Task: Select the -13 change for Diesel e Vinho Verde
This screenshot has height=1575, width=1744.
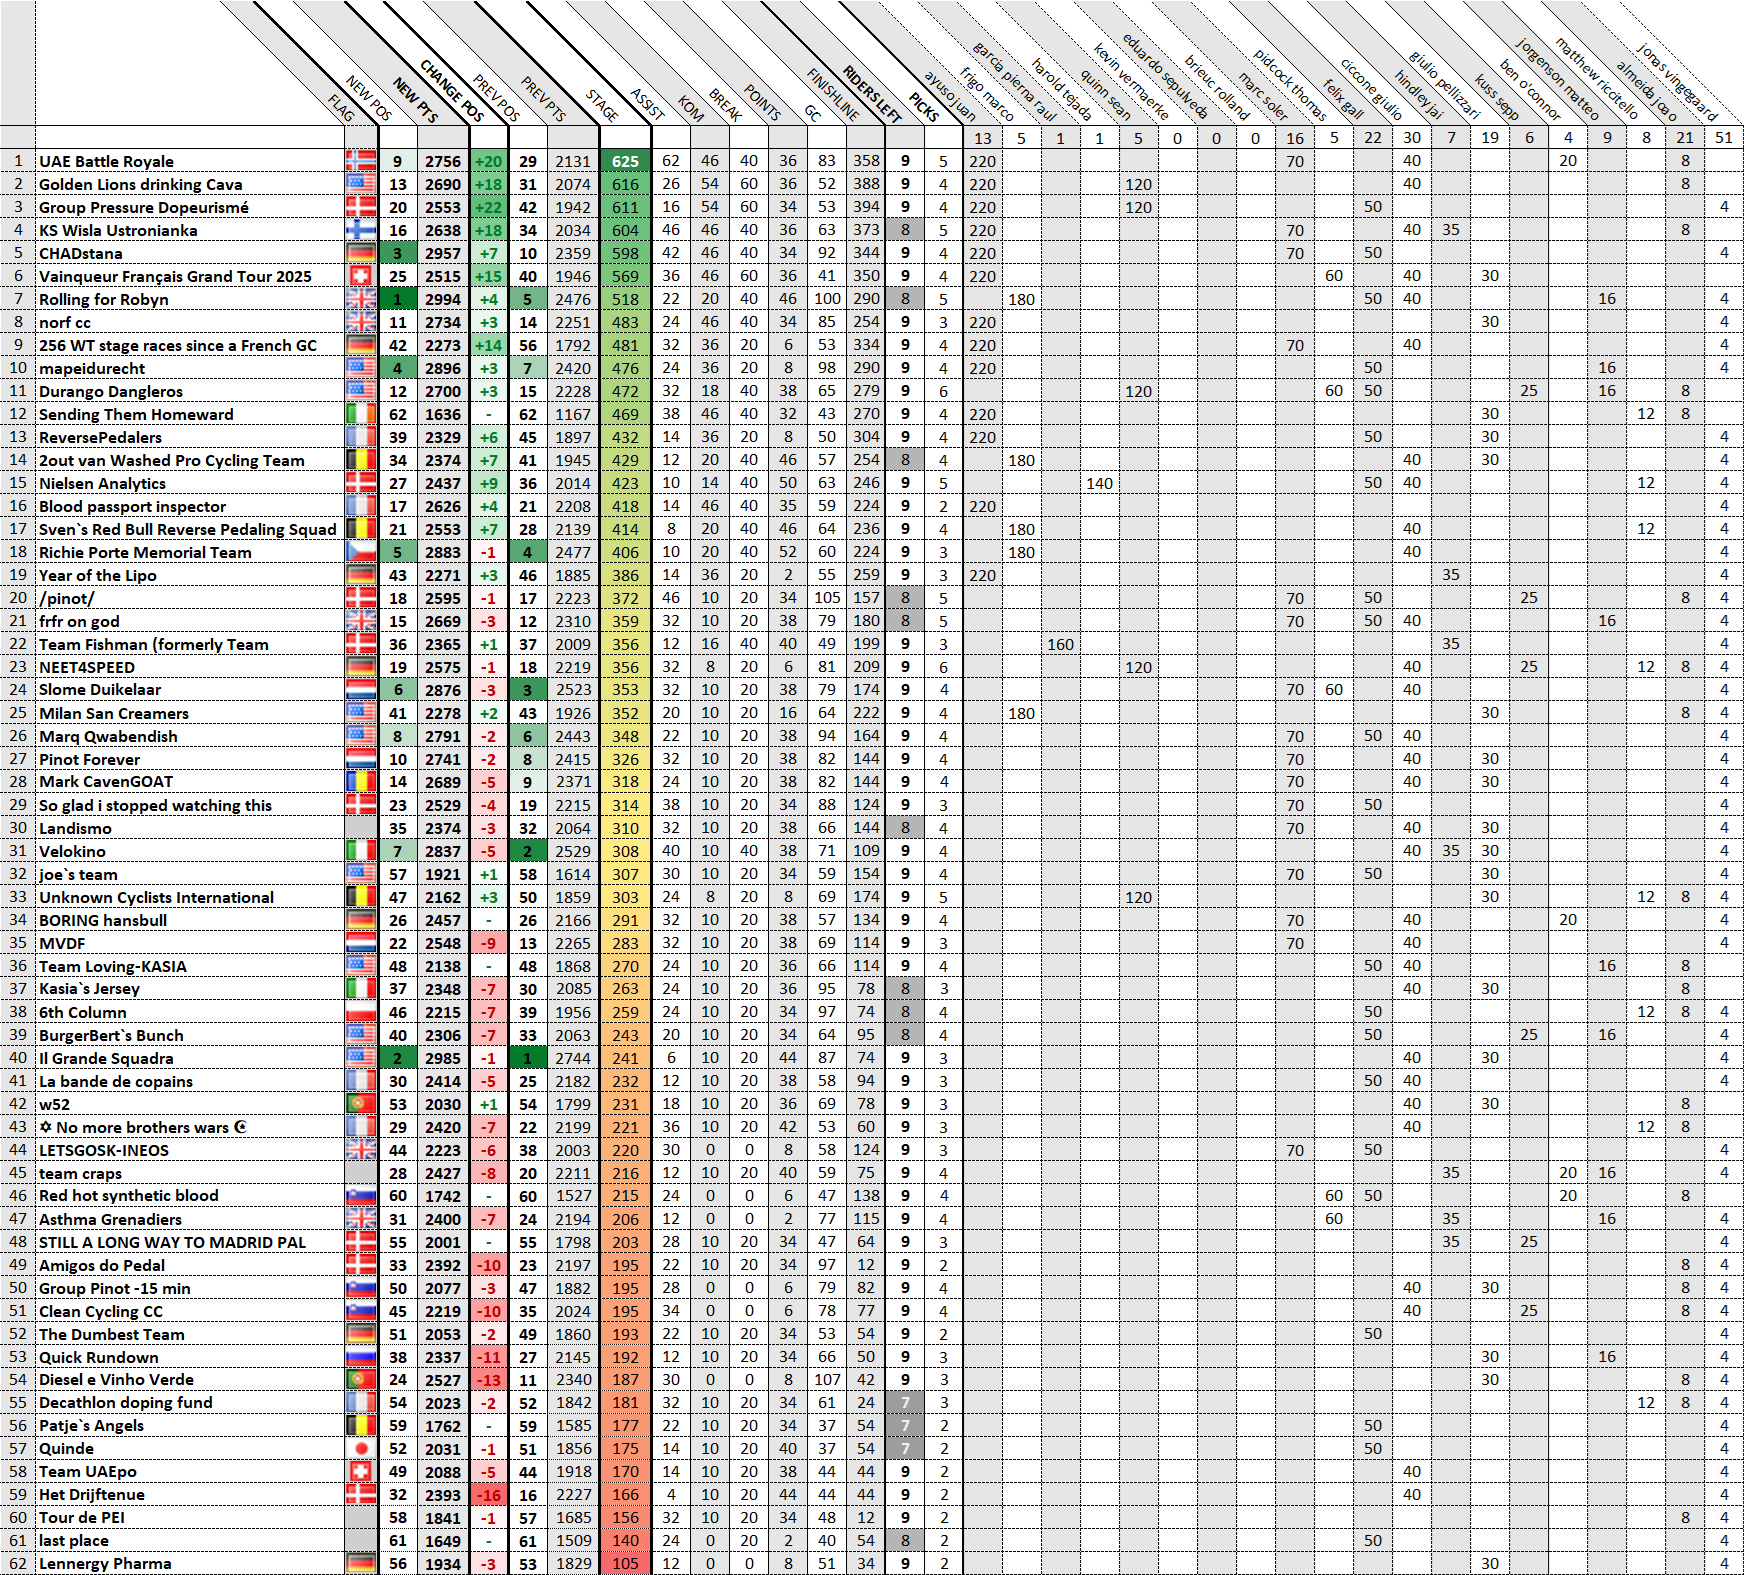Action: click(x=488, y=1380)
